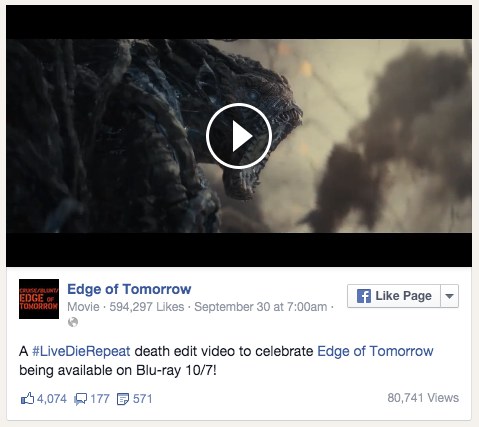Play the Edge of Tomorrow video

(x=239, y=136)
